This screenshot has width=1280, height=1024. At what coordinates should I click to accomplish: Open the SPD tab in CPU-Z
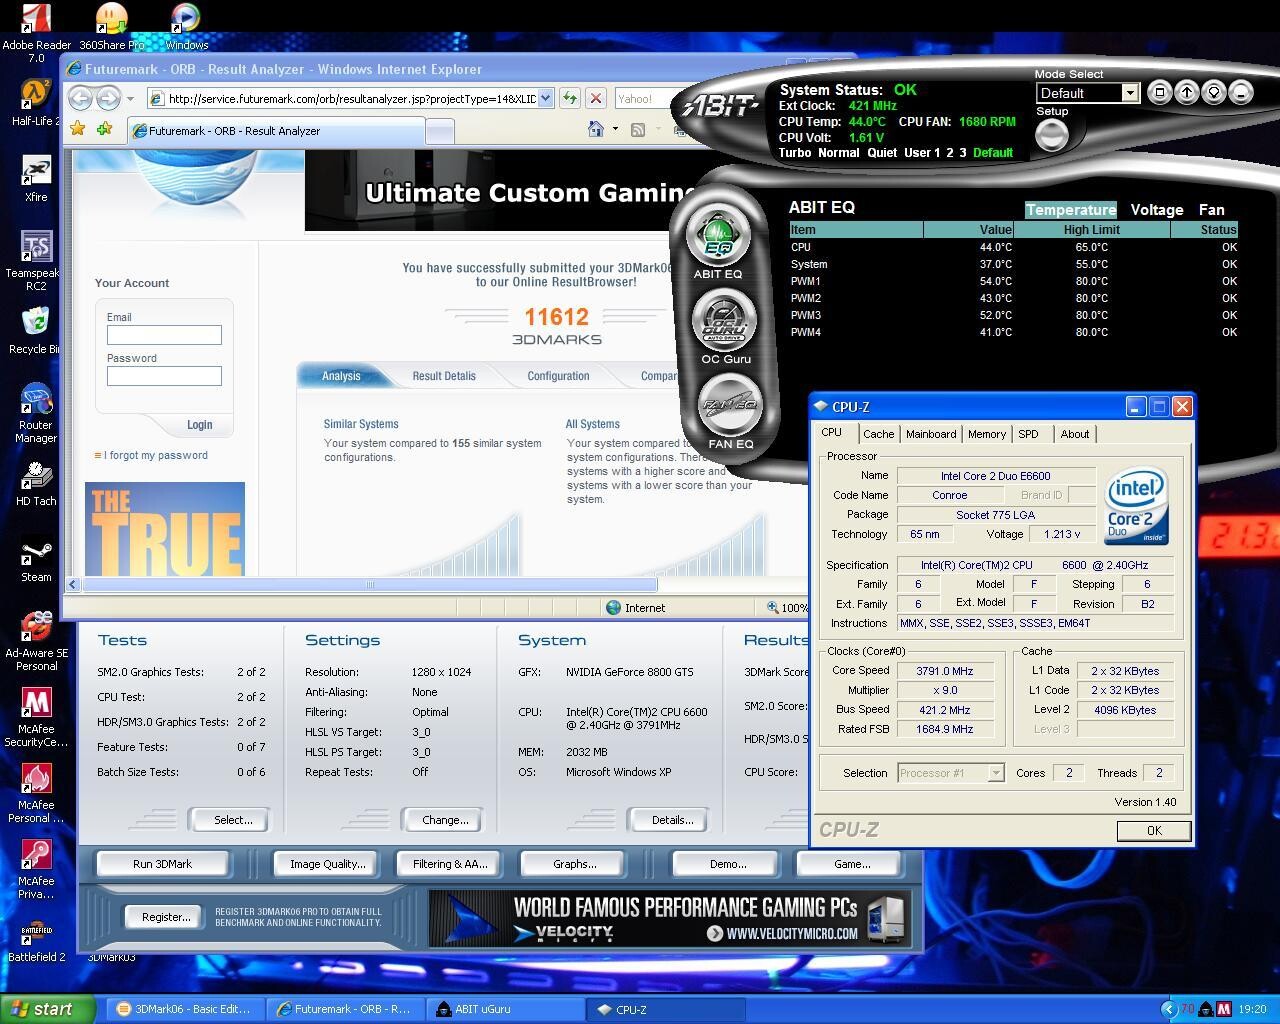click(1028, 434)
